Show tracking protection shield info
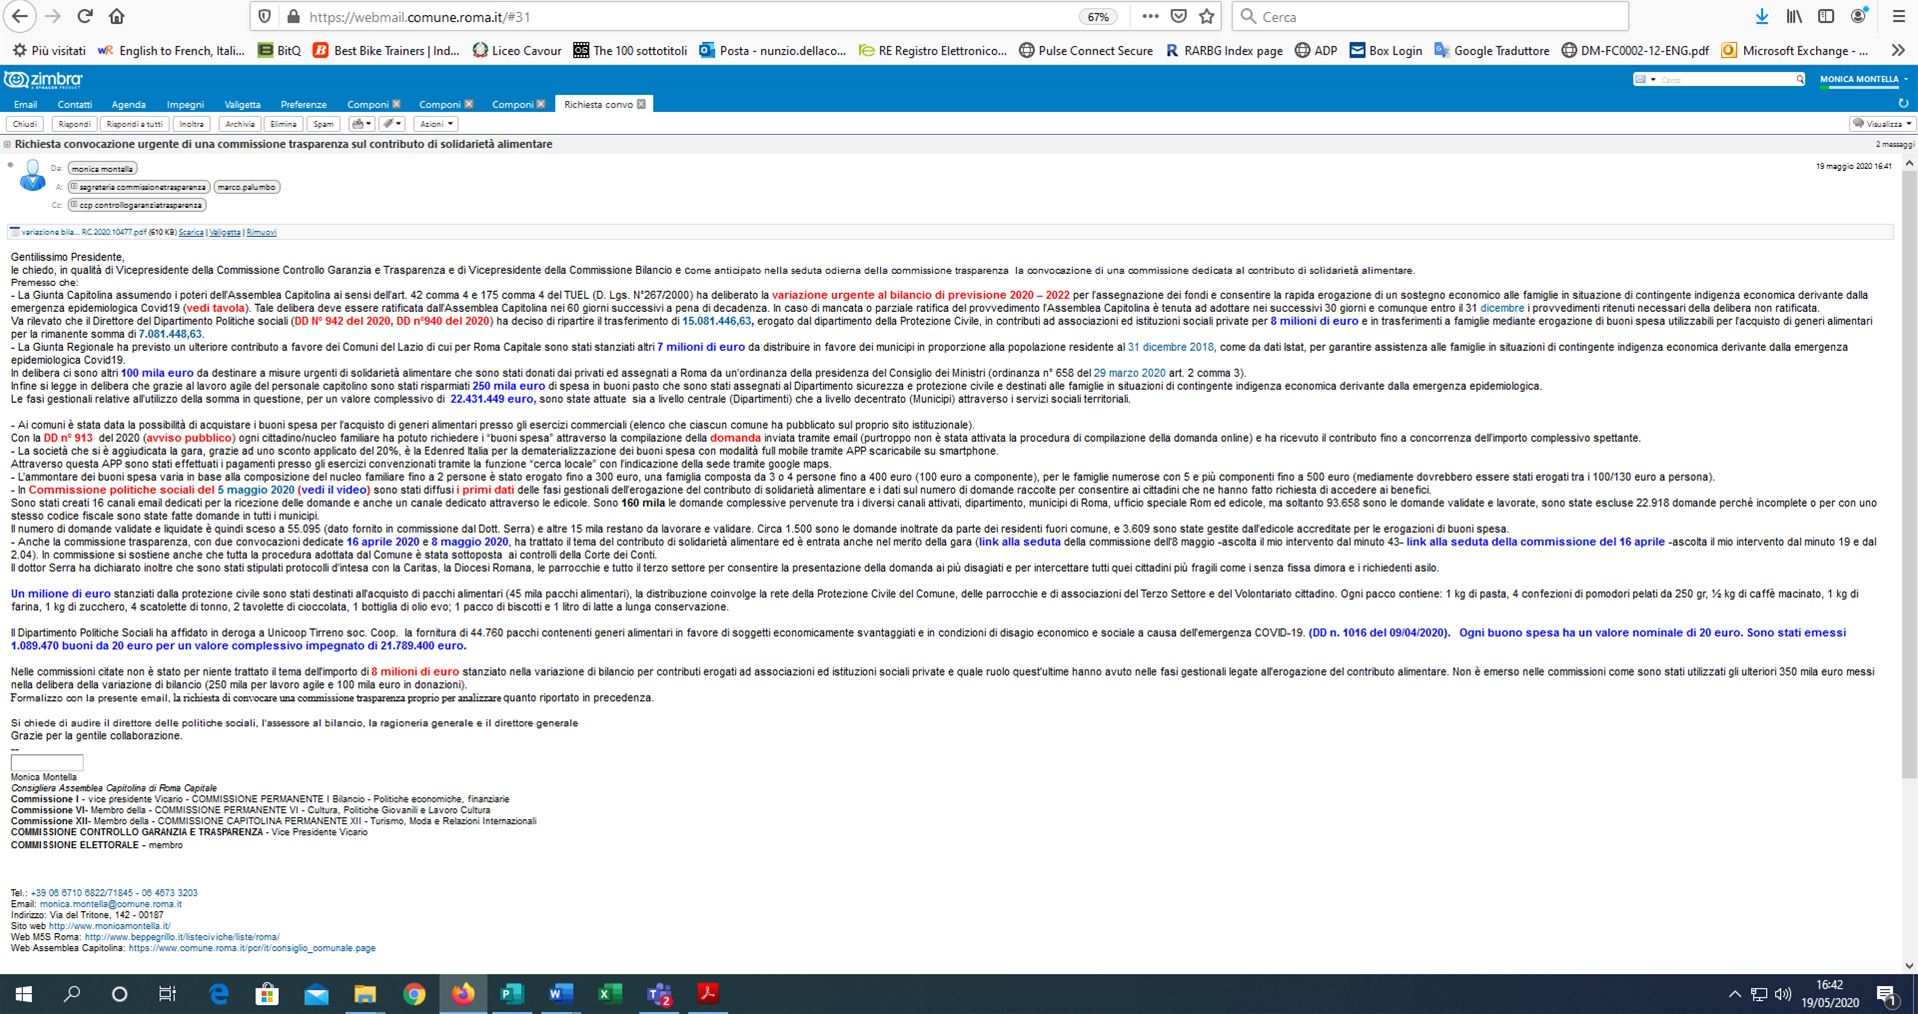This screenshot has width=1918, height=1014. [265, 16]
